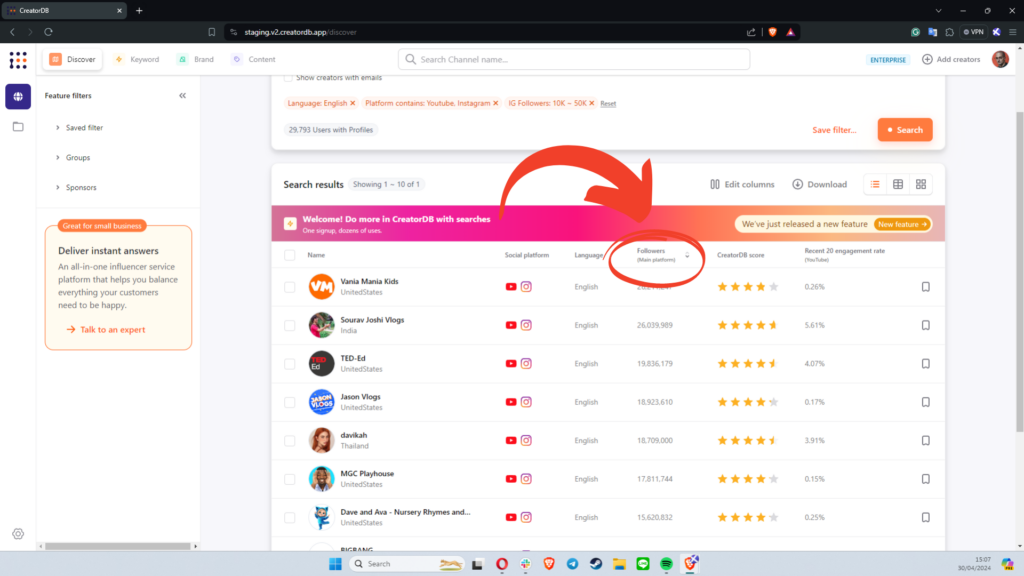The height and width of the screenshot is (576, 1024).
Task: Open the browser tab list dropdown
Action: 938,10
